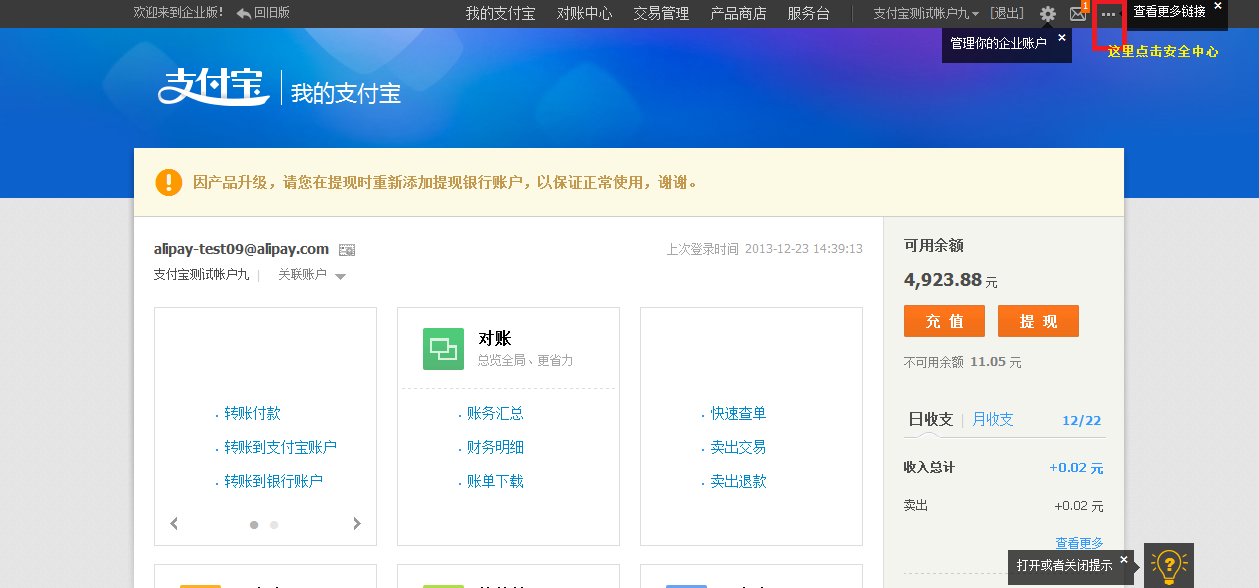Toggle the lightbulb tips icon

click(x=1169, y=565)
